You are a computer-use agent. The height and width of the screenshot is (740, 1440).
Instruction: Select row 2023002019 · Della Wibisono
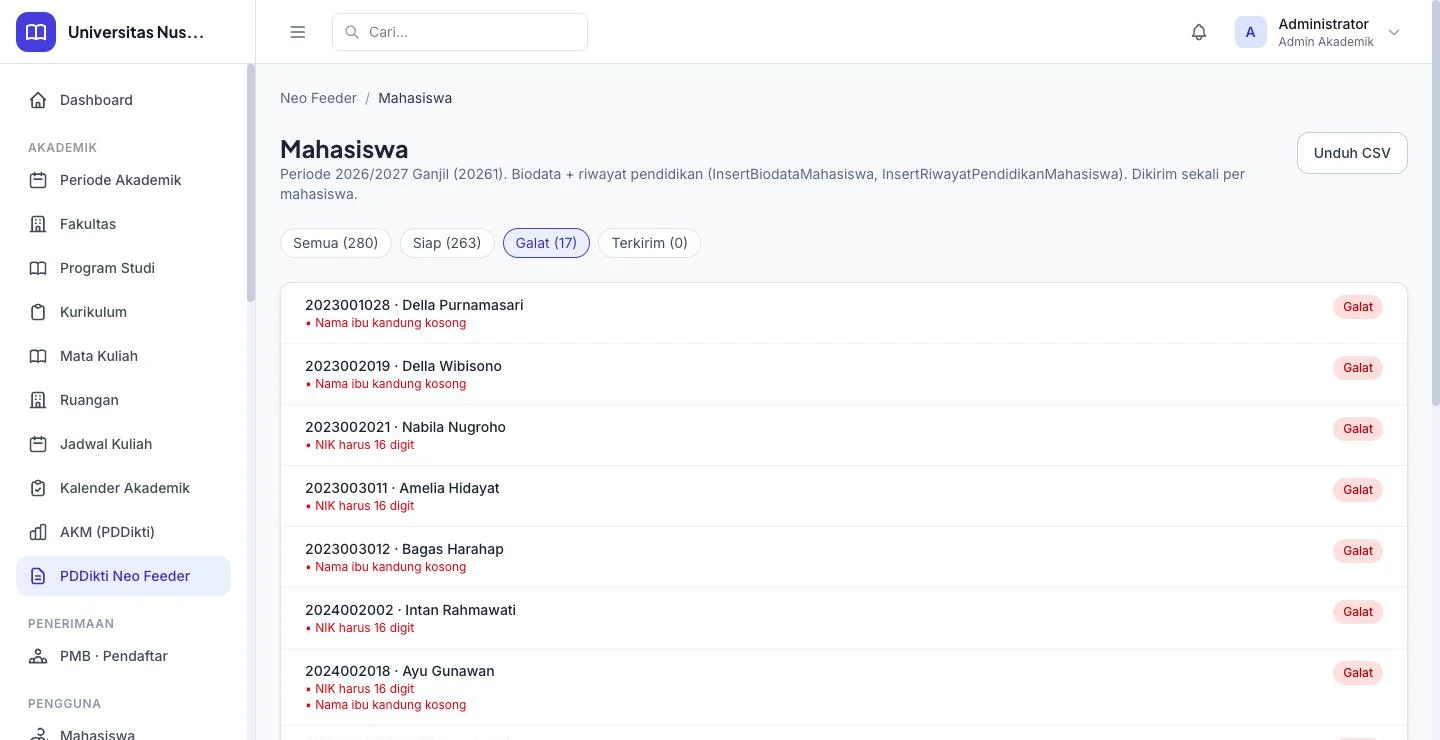844,374
